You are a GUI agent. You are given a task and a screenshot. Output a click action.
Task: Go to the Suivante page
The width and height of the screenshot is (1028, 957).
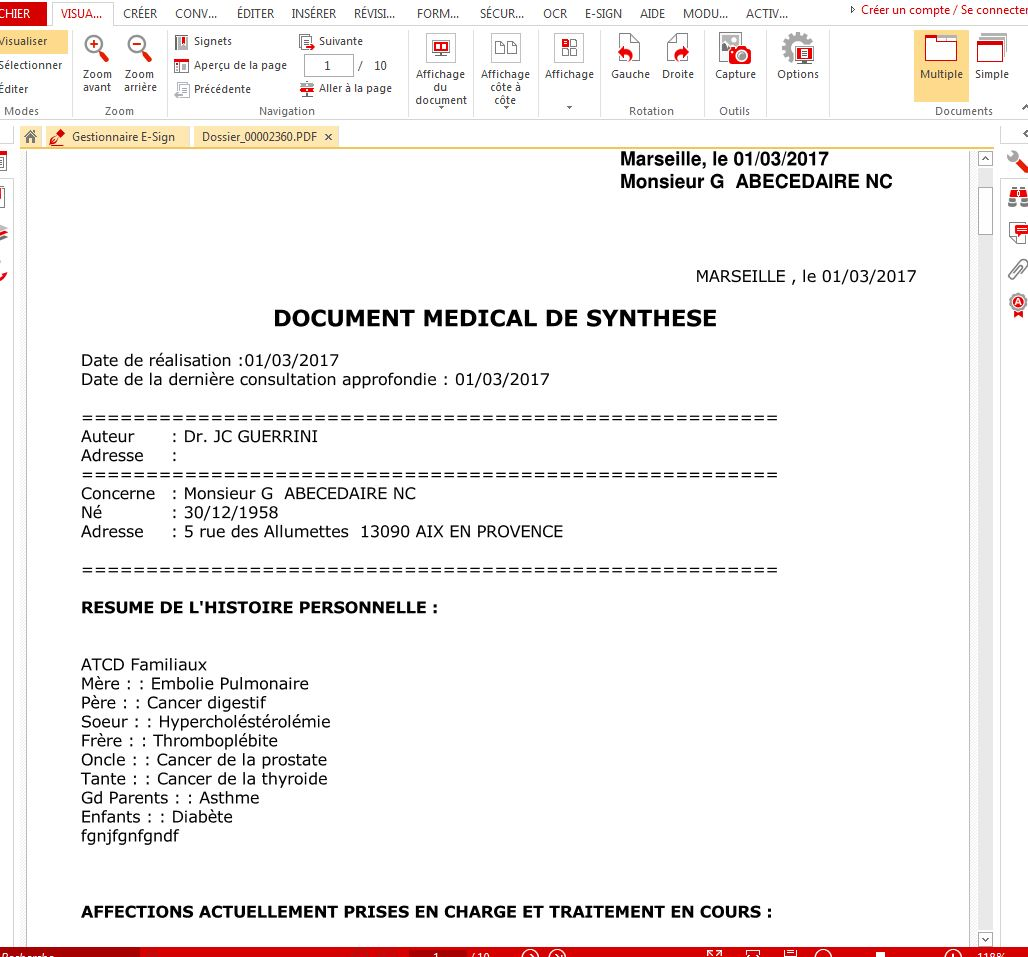point(331,41)
